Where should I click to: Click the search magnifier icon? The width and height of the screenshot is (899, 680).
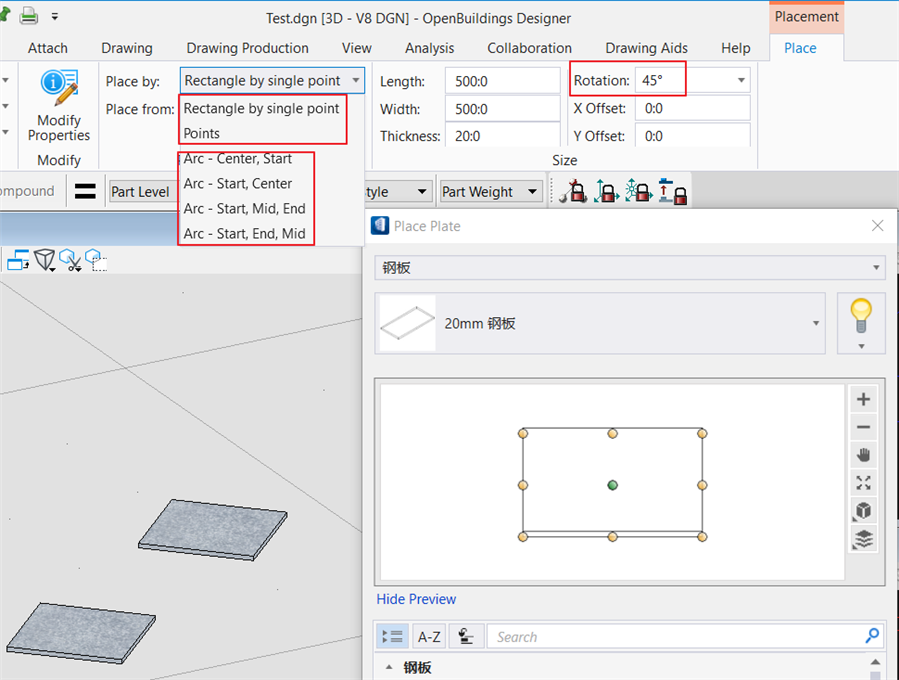[872, 635]
